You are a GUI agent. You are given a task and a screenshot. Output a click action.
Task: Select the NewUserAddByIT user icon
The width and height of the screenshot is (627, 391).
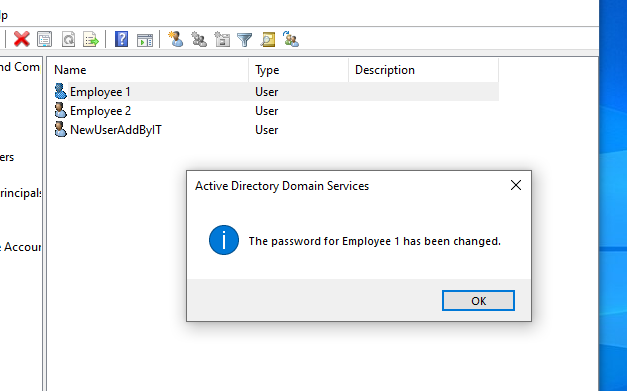pyautogui.click(x=60, y=130)
